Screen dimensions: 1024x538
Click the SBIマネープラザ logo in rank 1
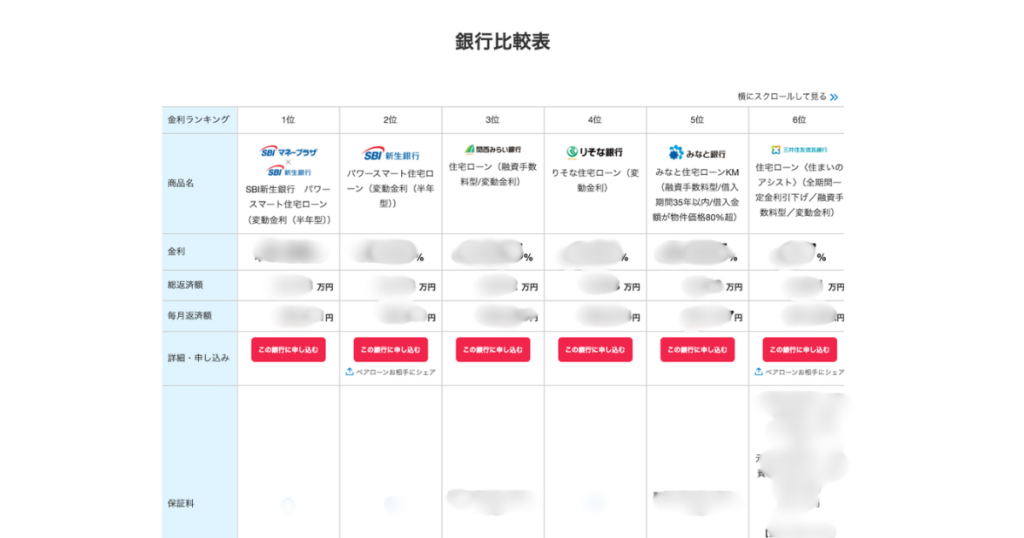pyautogui.click(x=288, y=152)
